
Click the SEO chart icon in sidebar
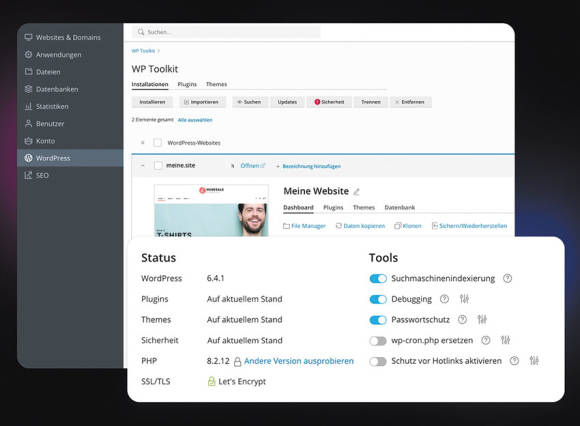coord(28,175)
